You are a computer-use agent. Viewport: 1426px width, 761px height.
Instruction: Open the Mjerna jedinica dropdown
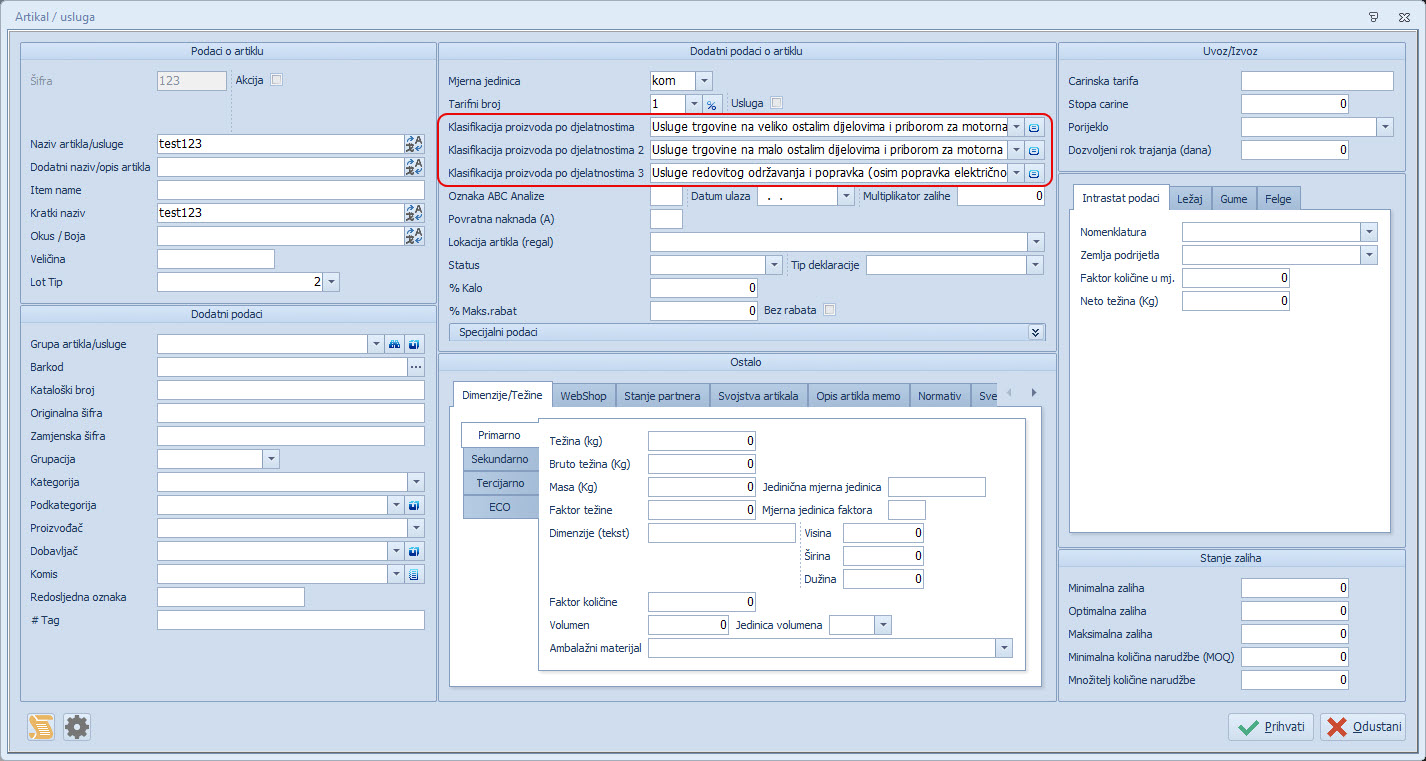tap(704, 81)
